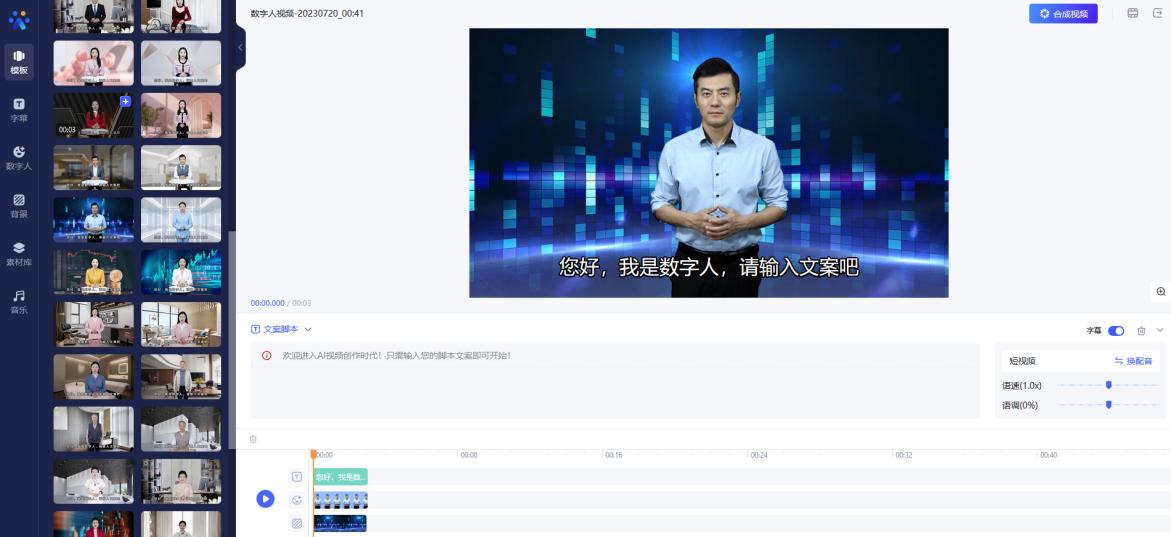
Task: Select the woman in red 00:03 template
Action: click(x=93, y=115)
